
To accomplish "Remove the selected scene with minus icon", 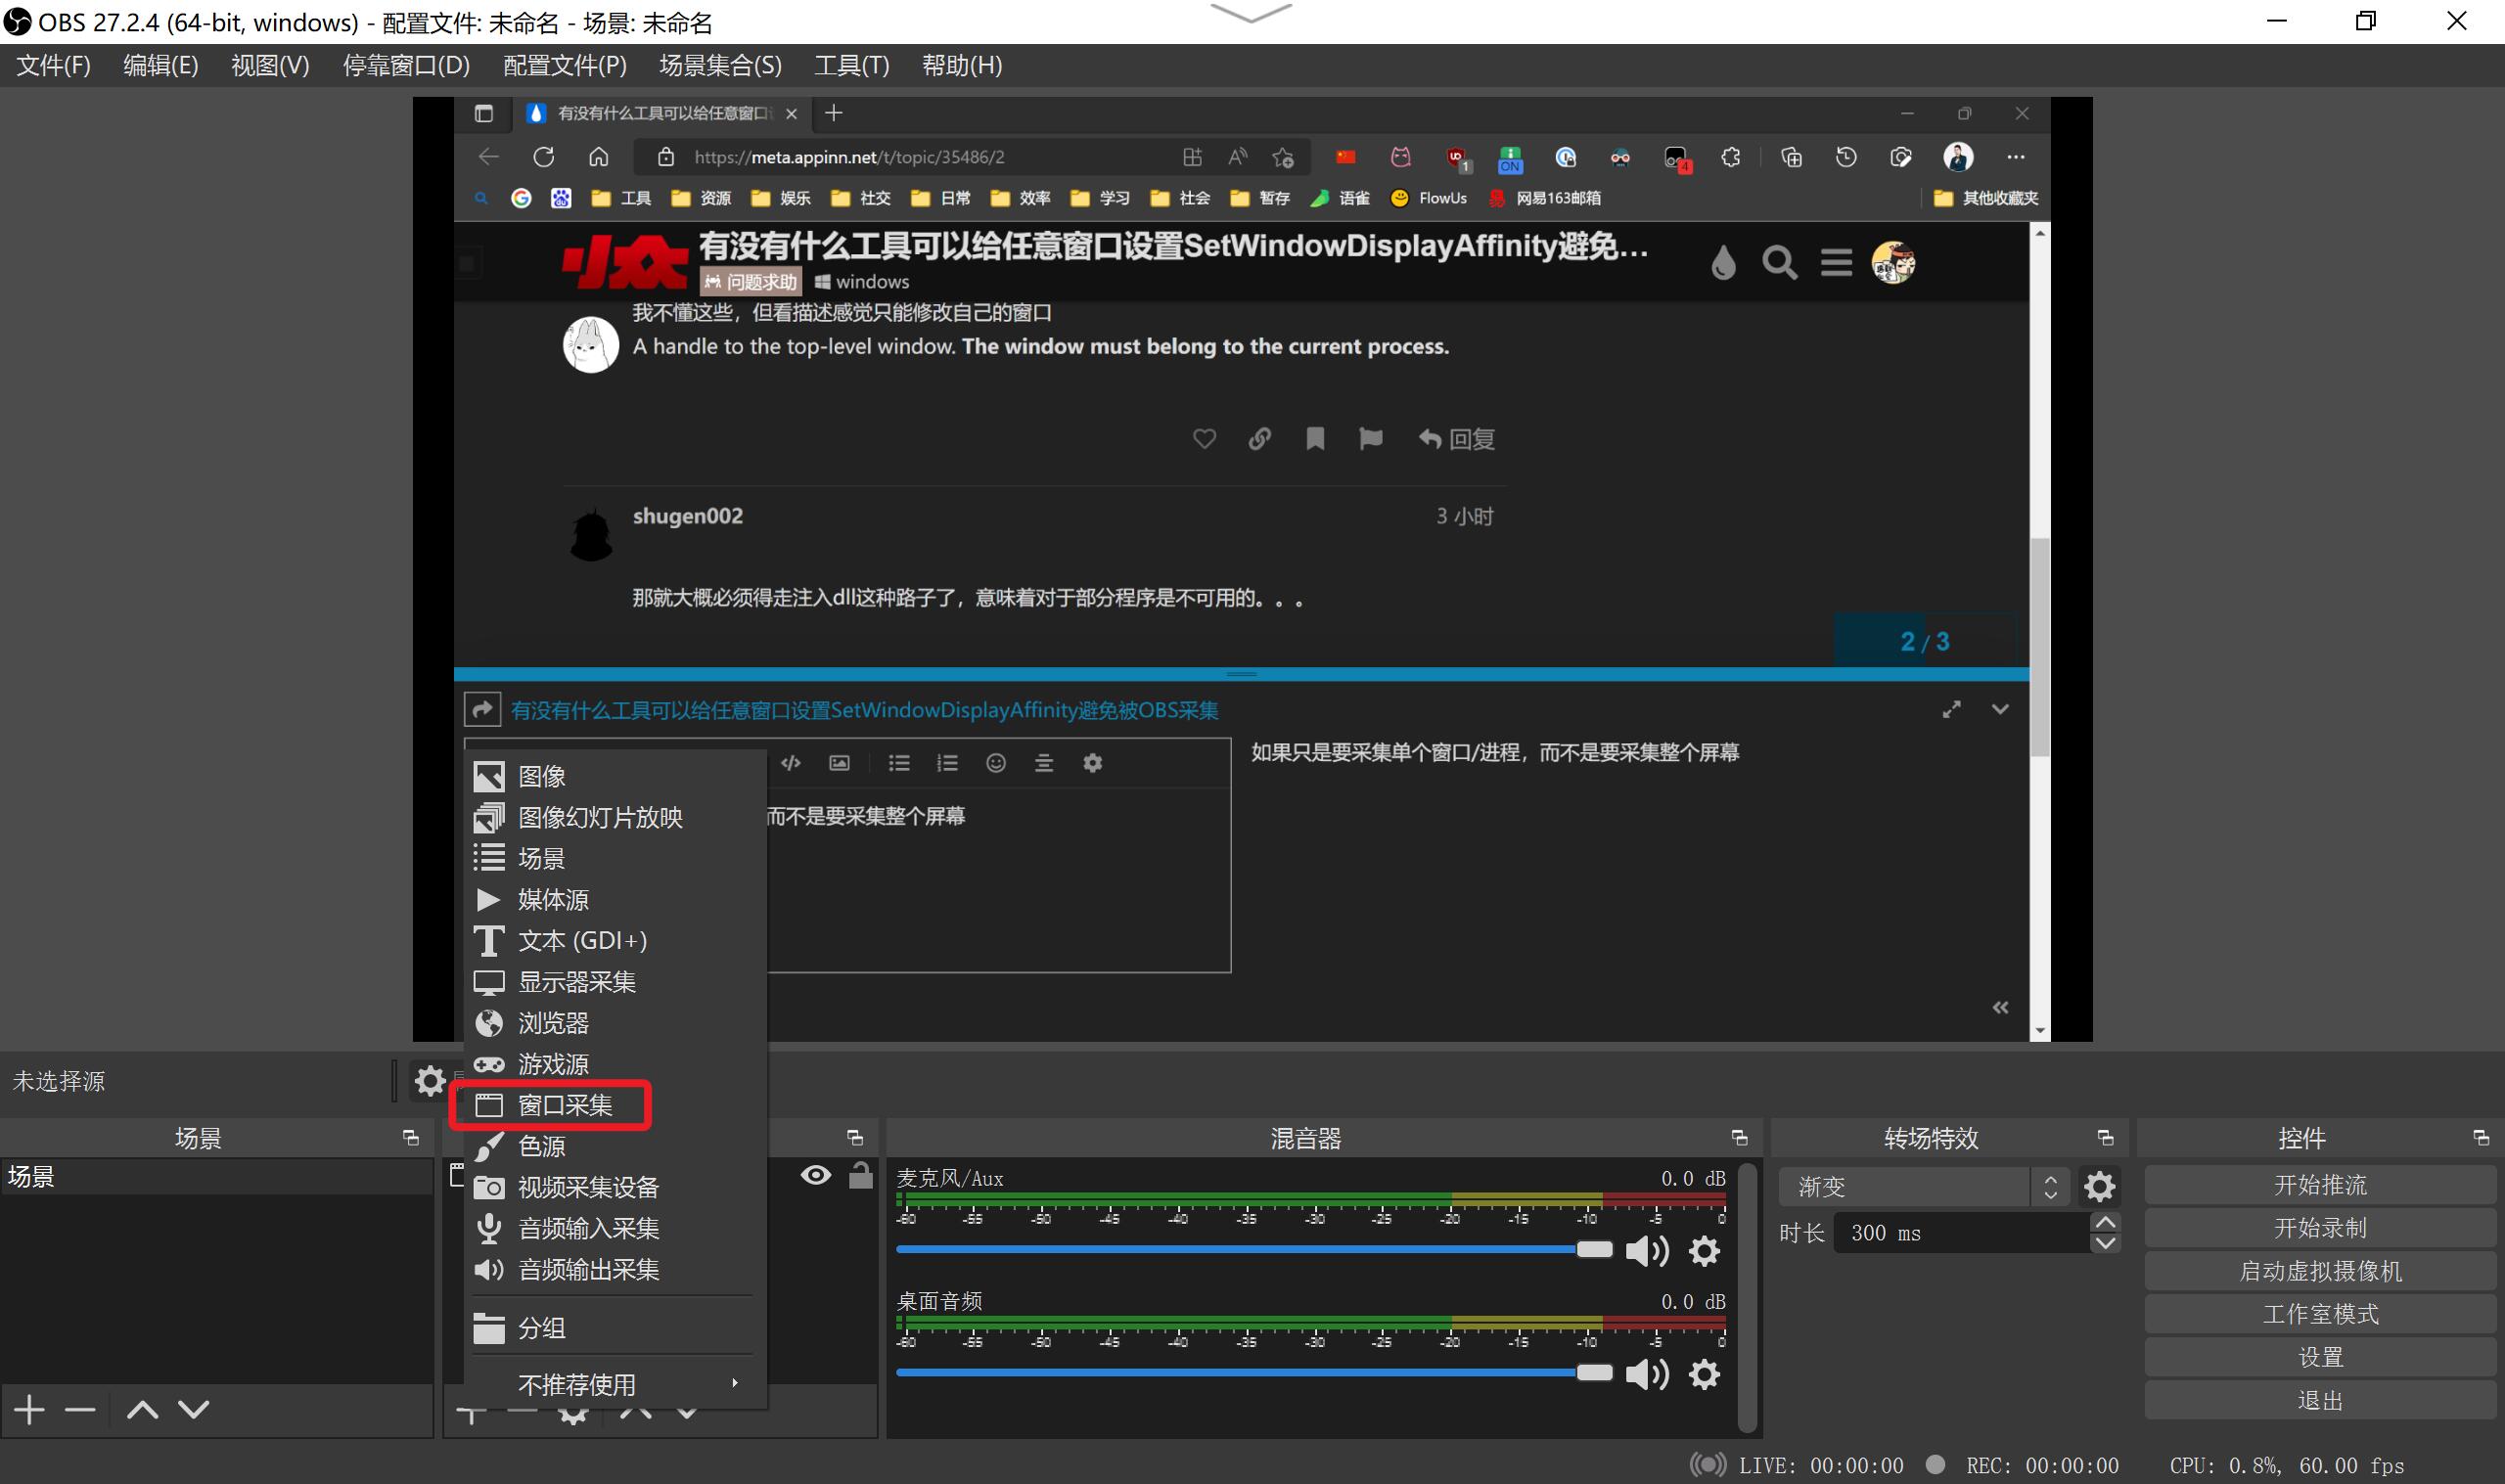I will pyautogui.click(x=80, y=1410).
